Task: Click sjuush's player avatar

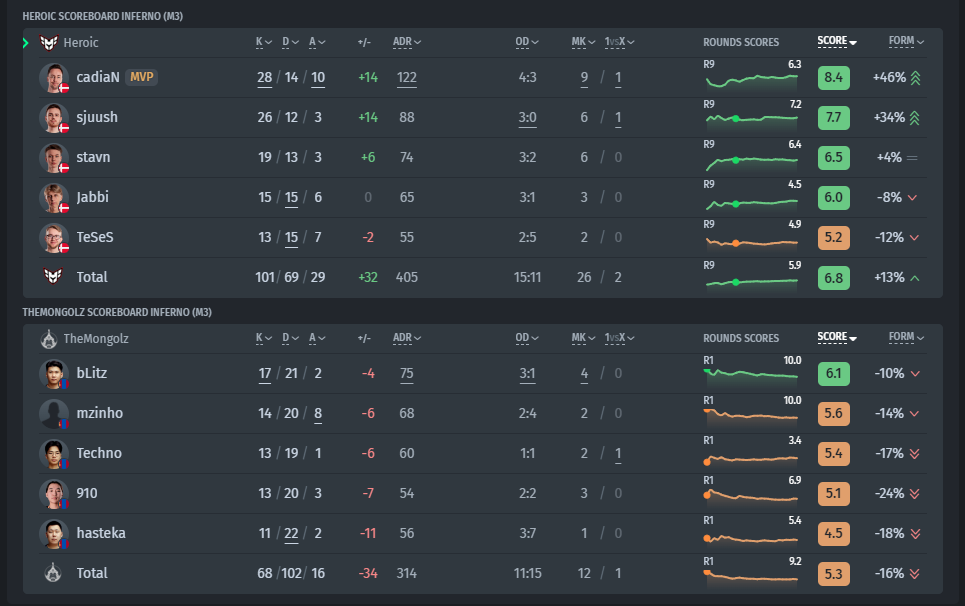Action: coord(54,118)
